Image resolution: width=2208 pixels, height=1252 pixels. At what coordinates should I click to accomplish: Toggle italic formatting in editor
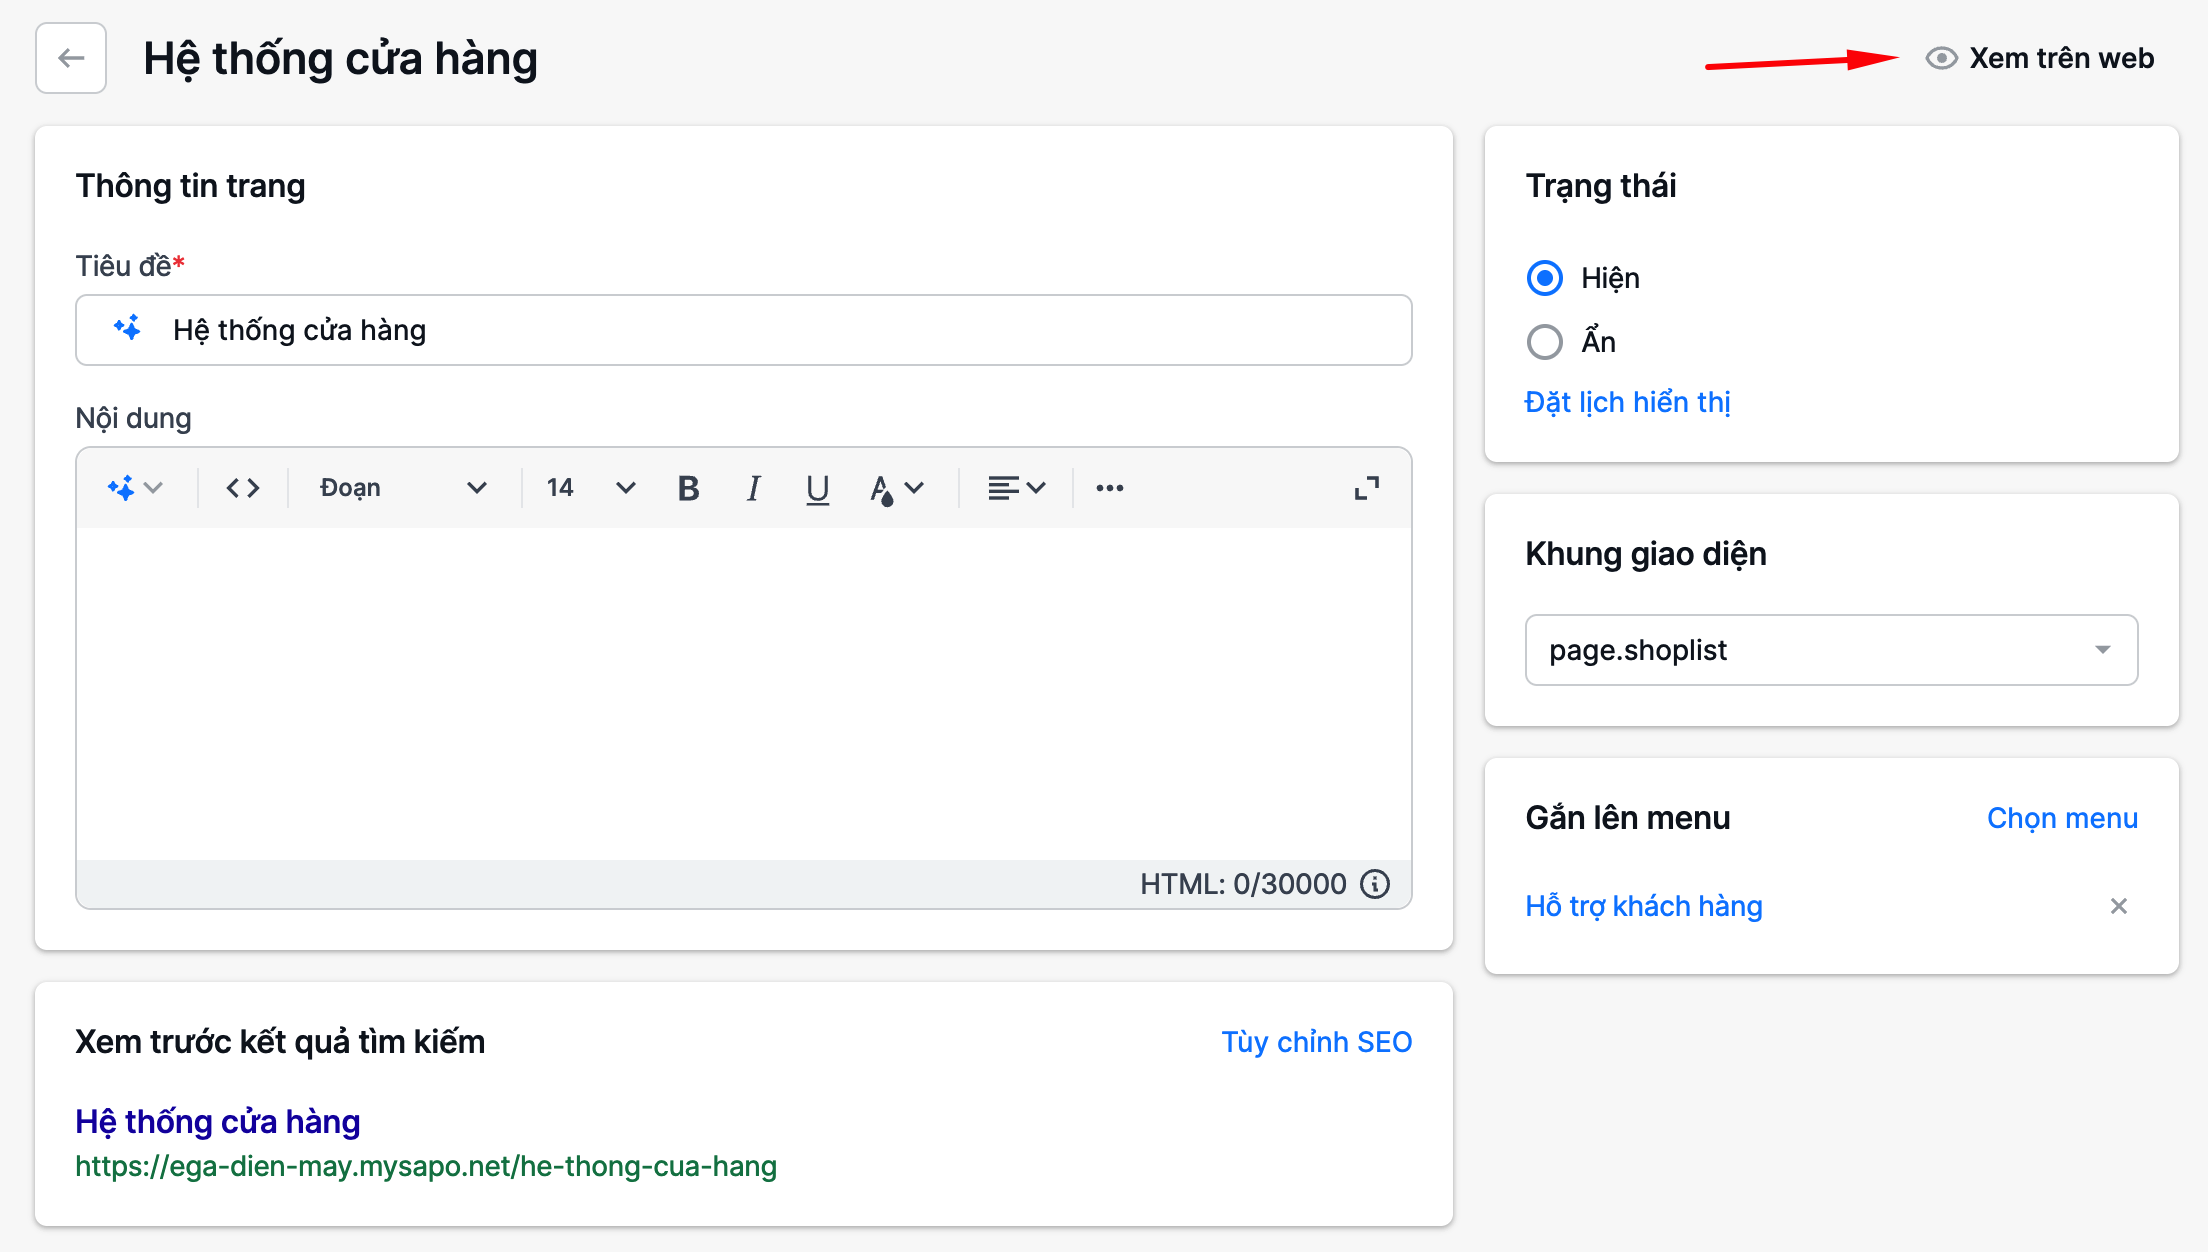pos(753,488)
